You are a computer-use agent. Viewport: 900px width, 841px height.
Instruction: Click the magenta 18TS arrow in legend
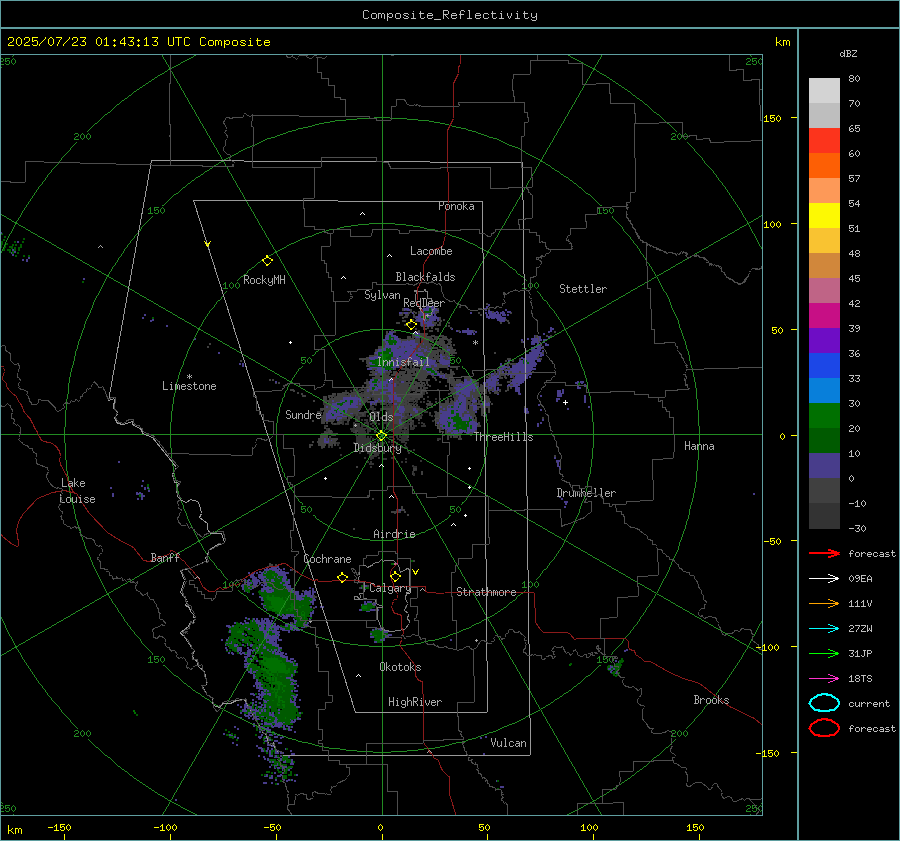(824, 679)
